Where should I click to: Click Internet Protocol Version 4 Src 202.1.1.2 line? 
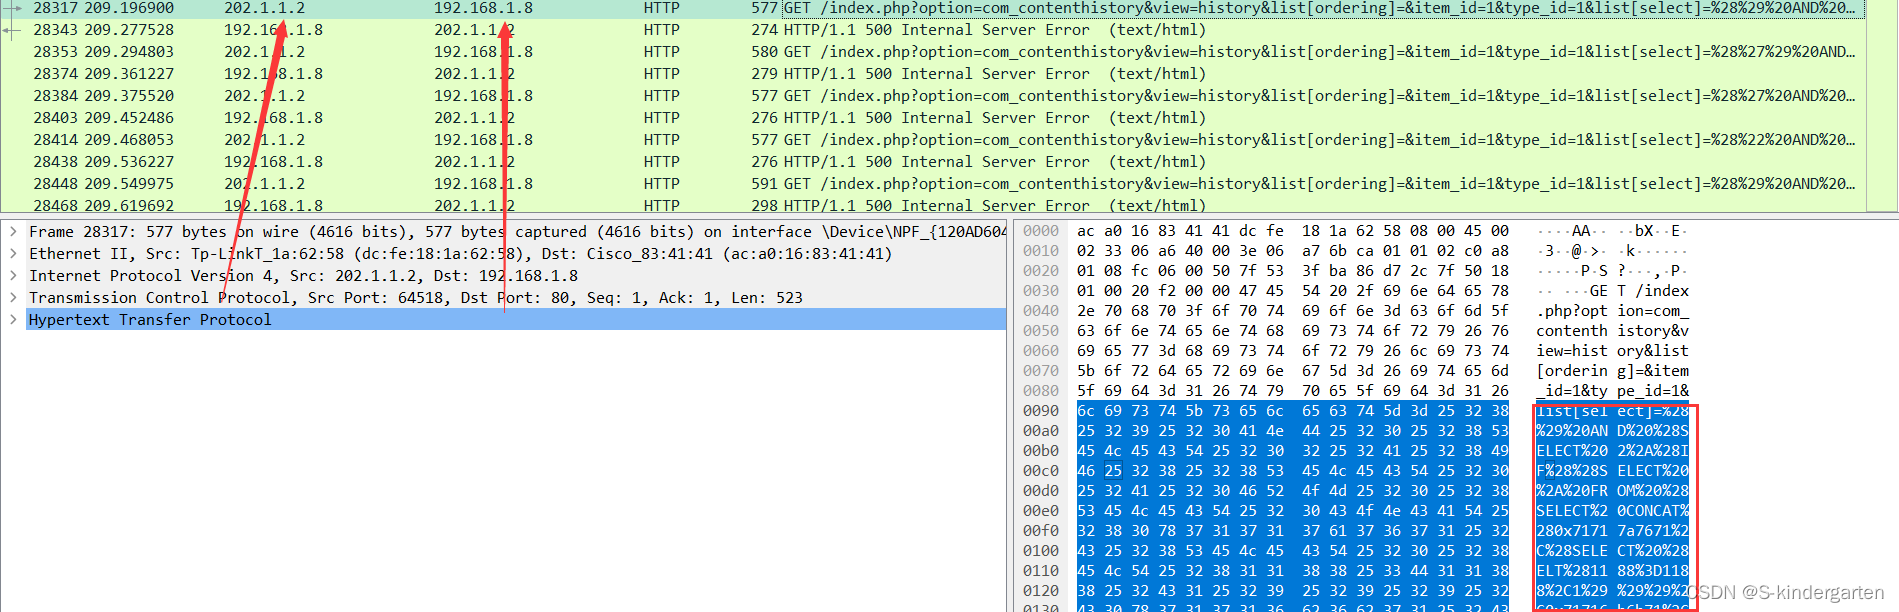click(x=304, y=276)
